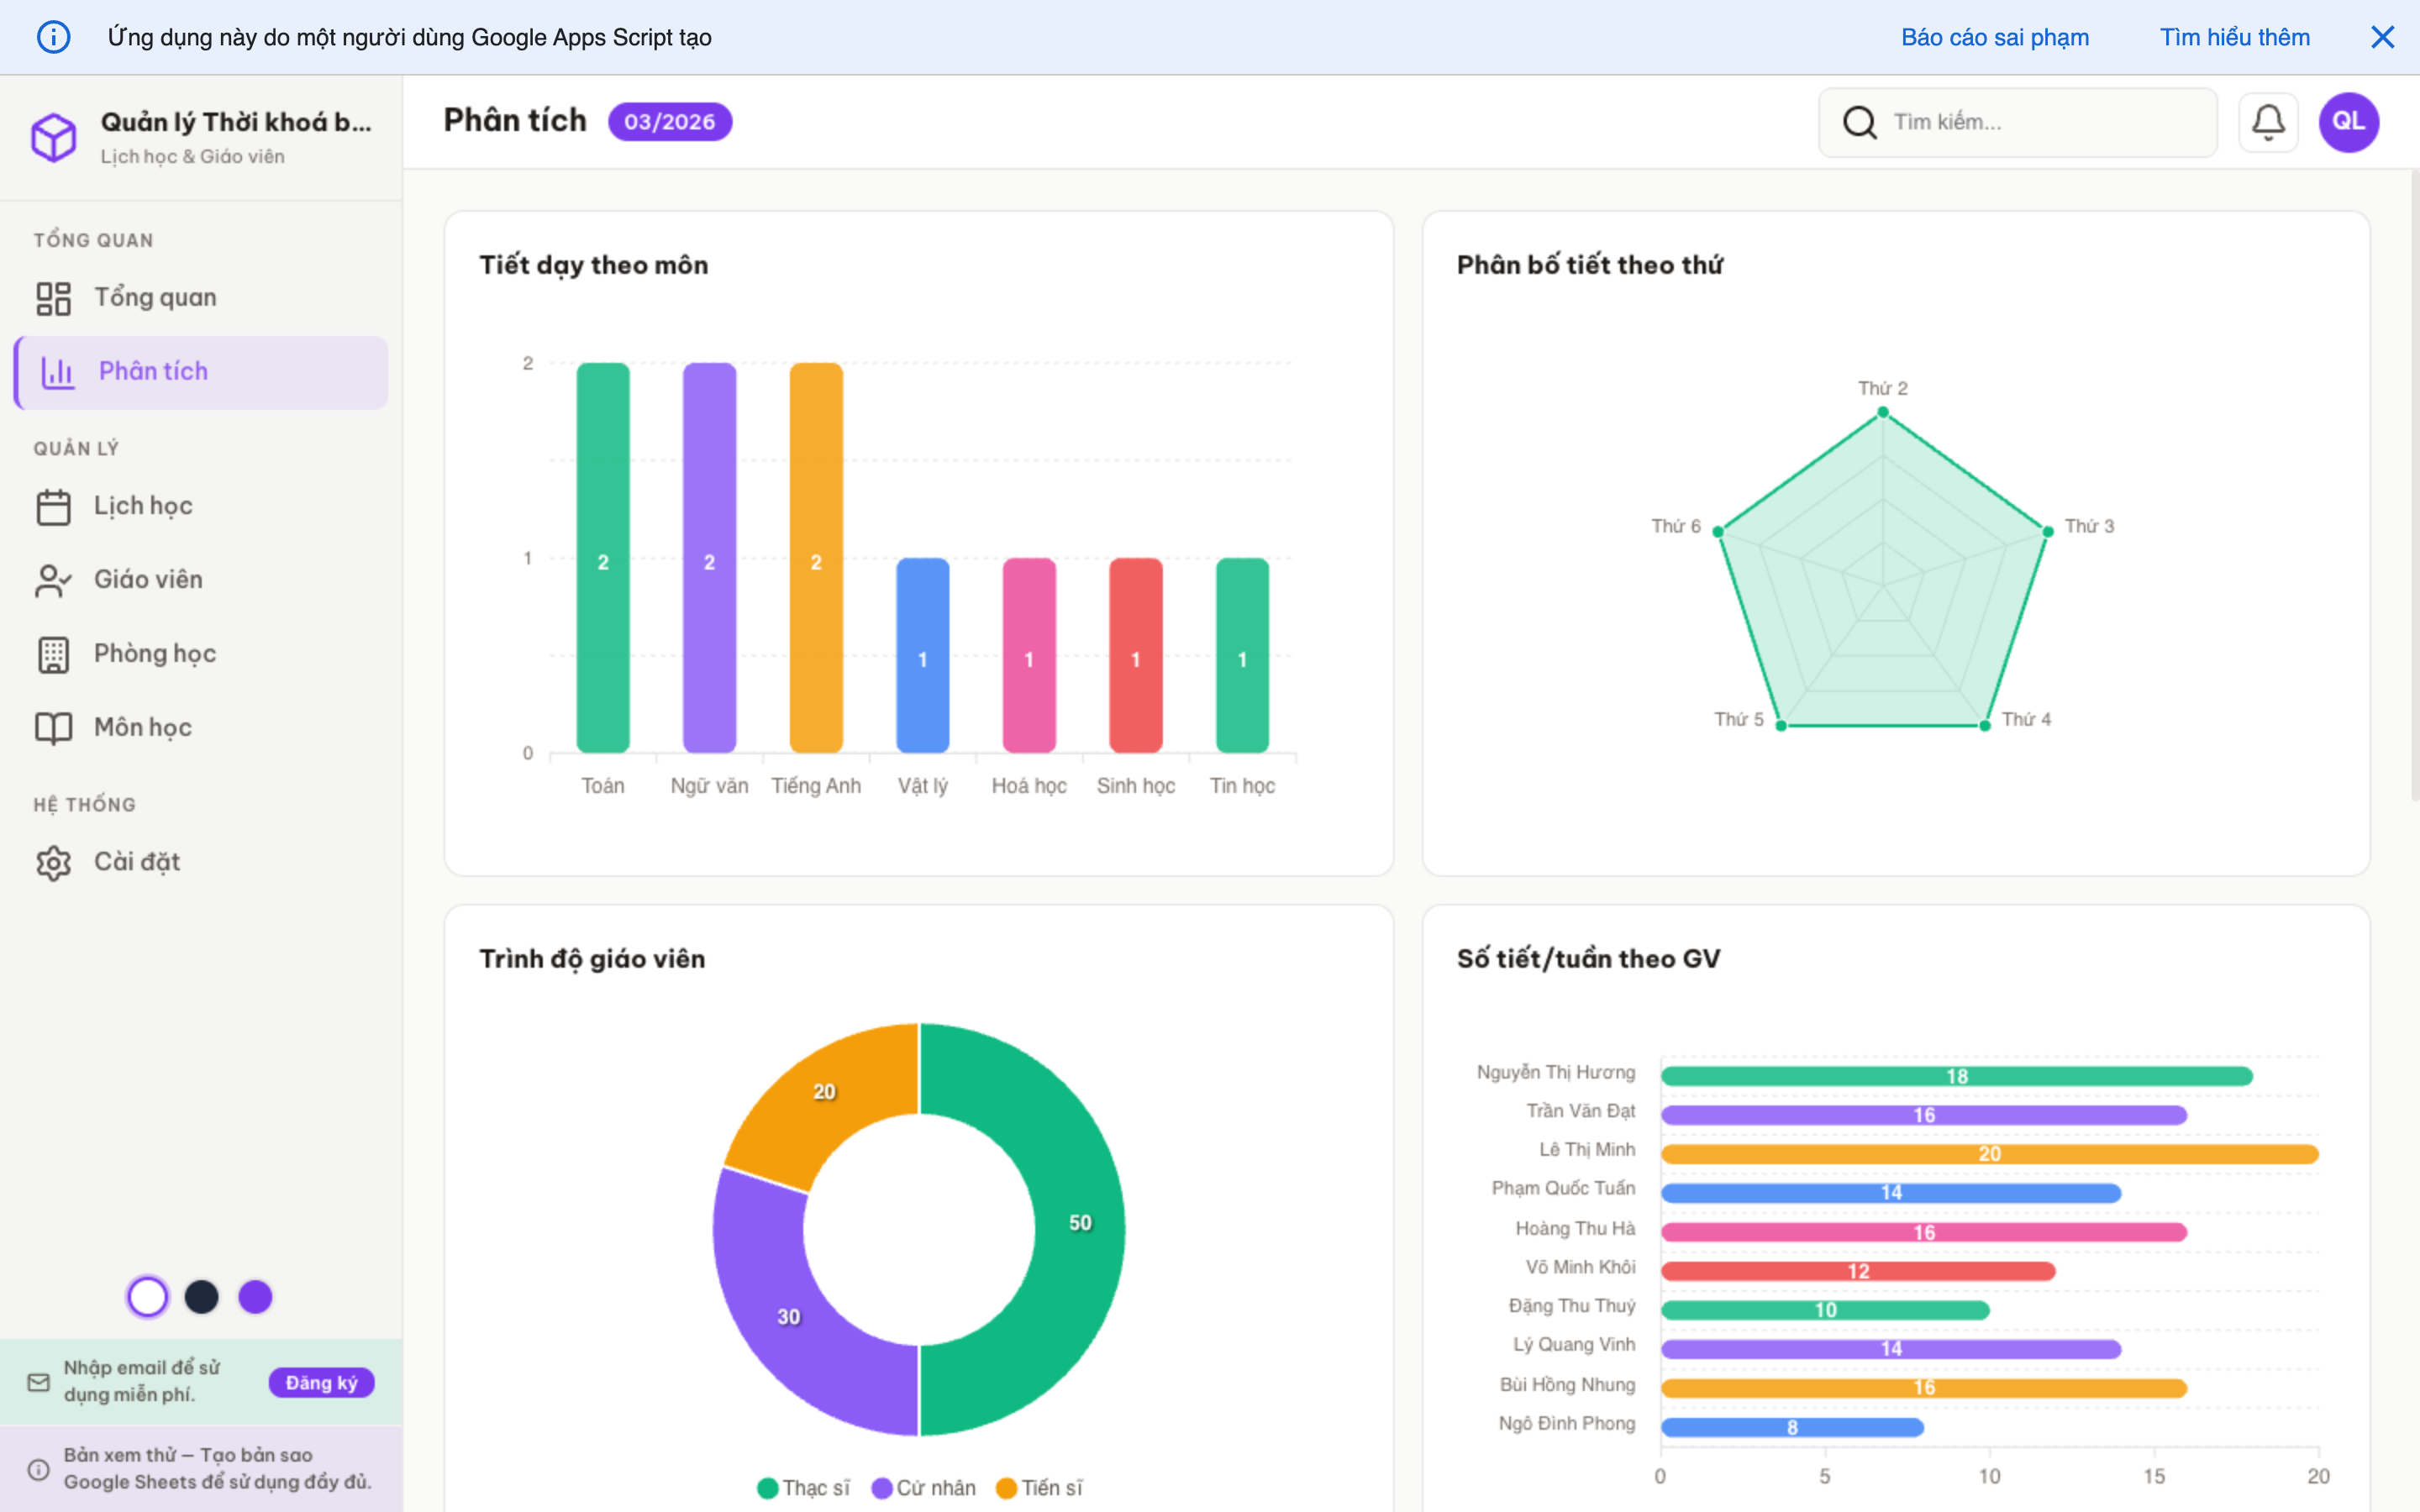Select the purple theme circle
The image size is (2420, 1512).
point(256,1296)
